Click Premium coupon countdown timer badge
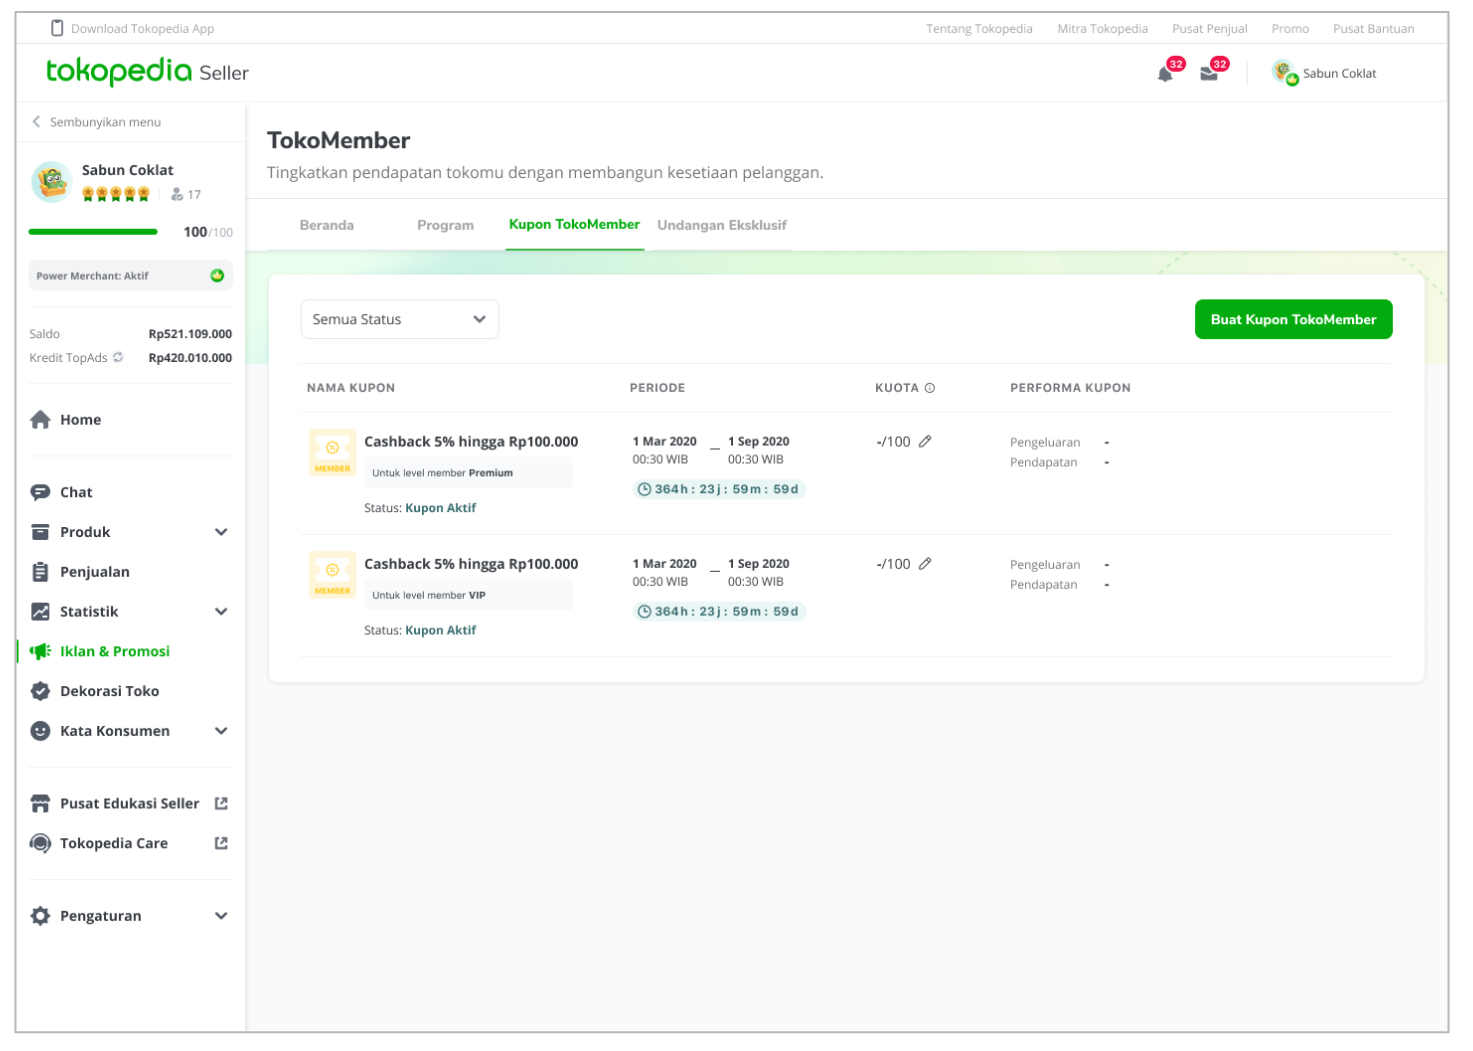This screenshot has width=1473, height=1051. 719,489
